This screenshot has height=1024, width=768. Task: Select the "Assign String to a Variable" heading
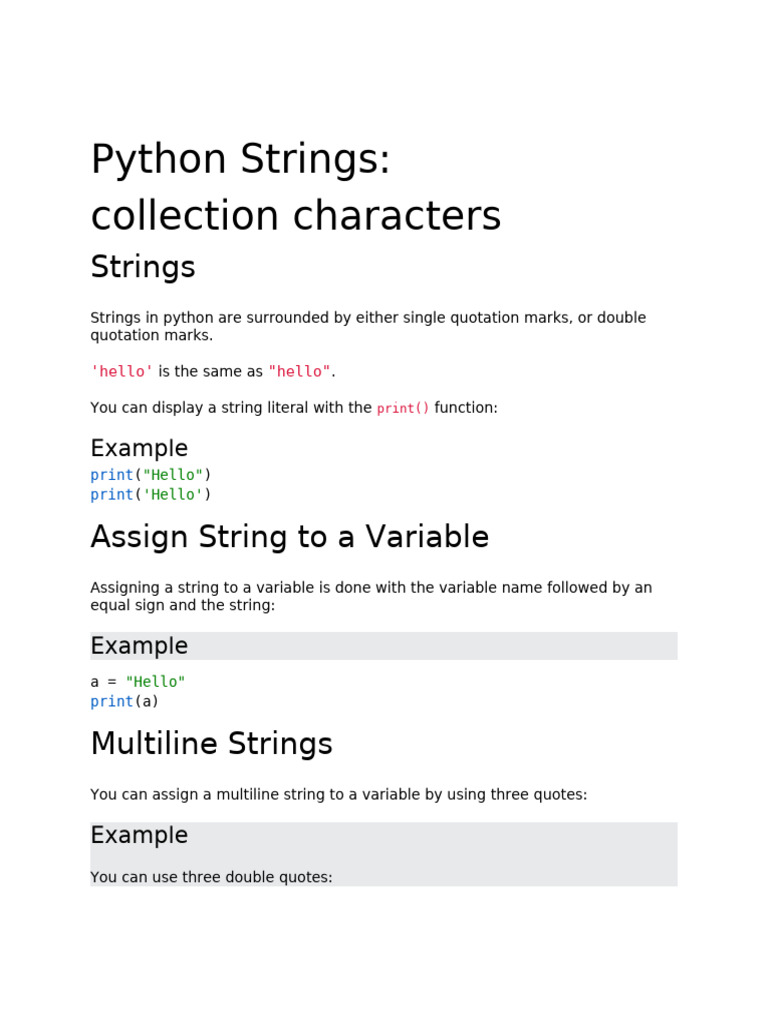tap(290, 537)
